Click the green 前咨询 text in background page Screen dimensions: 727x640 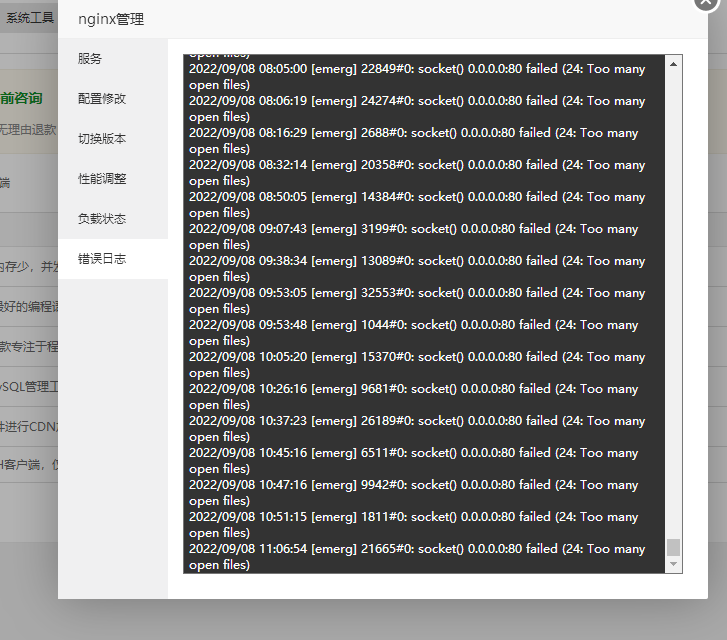tap(21, 98)
